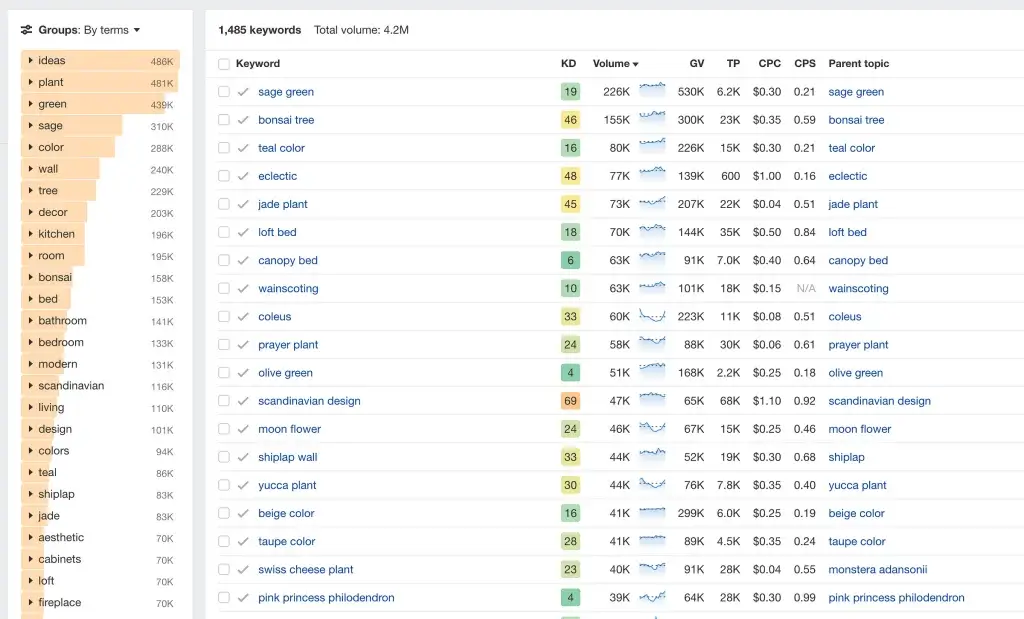Viewport: 1024px width, 619px height.
Task: Sort table by the KD column header
Action: pyautogui.click(x=568, y=64)
